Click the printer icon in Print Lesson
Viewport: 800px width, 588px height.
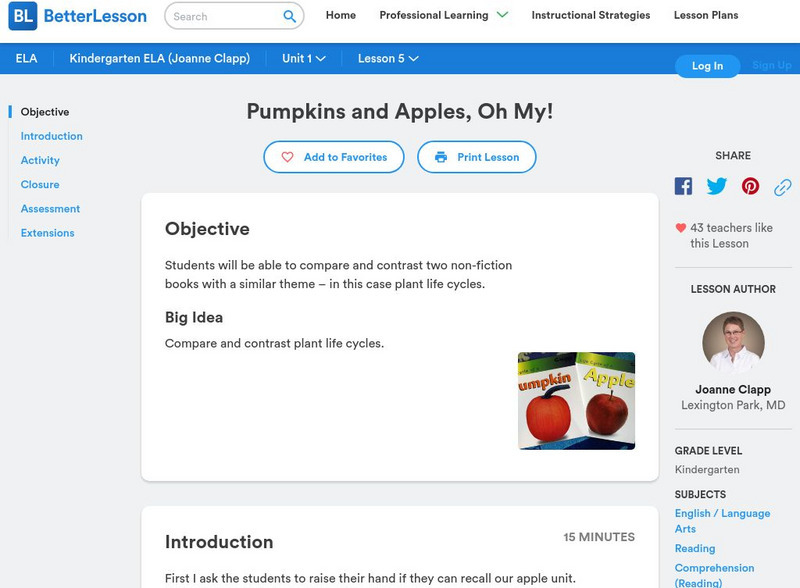(441, 157)
